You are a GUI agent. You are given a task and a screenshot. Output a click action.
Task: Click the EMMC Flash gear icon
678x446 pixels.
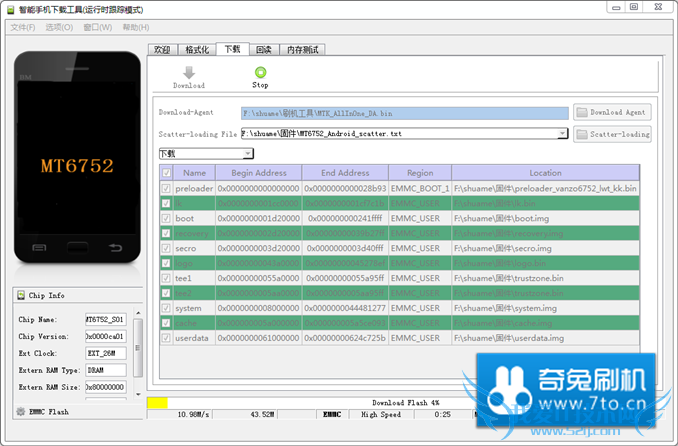[21, 411]
